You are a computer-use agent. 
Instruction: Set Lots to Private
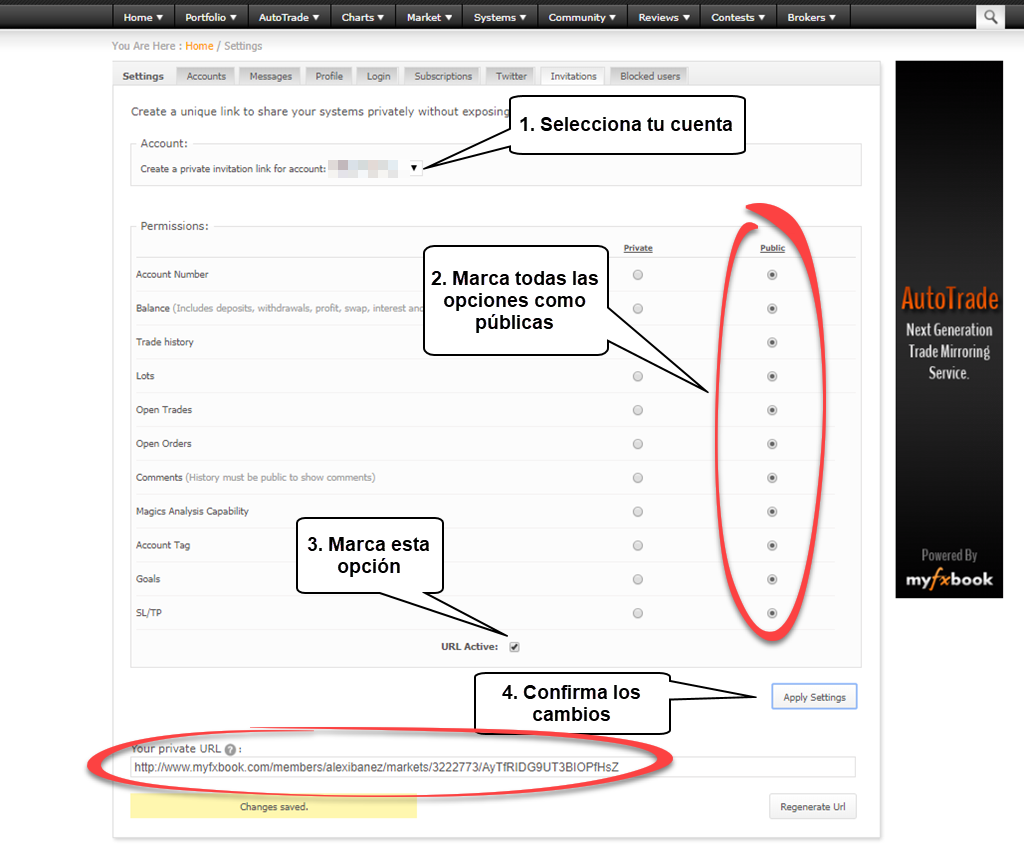637,377
